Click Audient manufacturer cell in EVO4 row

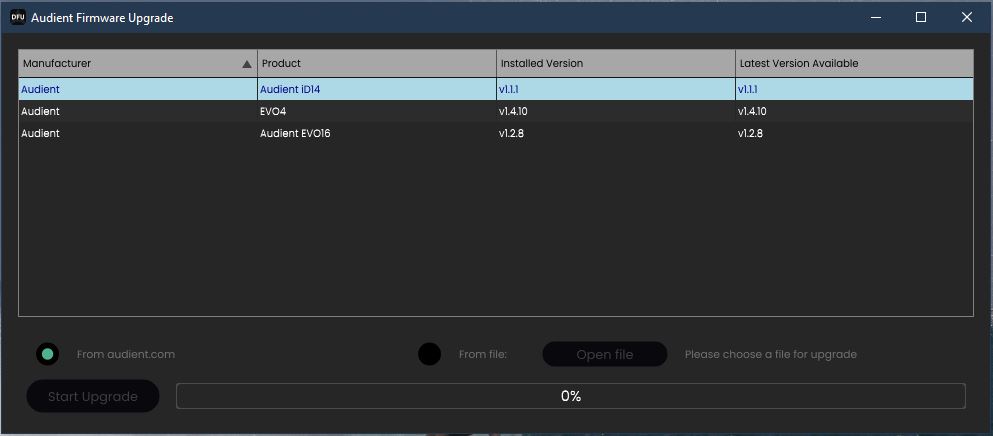138,112
